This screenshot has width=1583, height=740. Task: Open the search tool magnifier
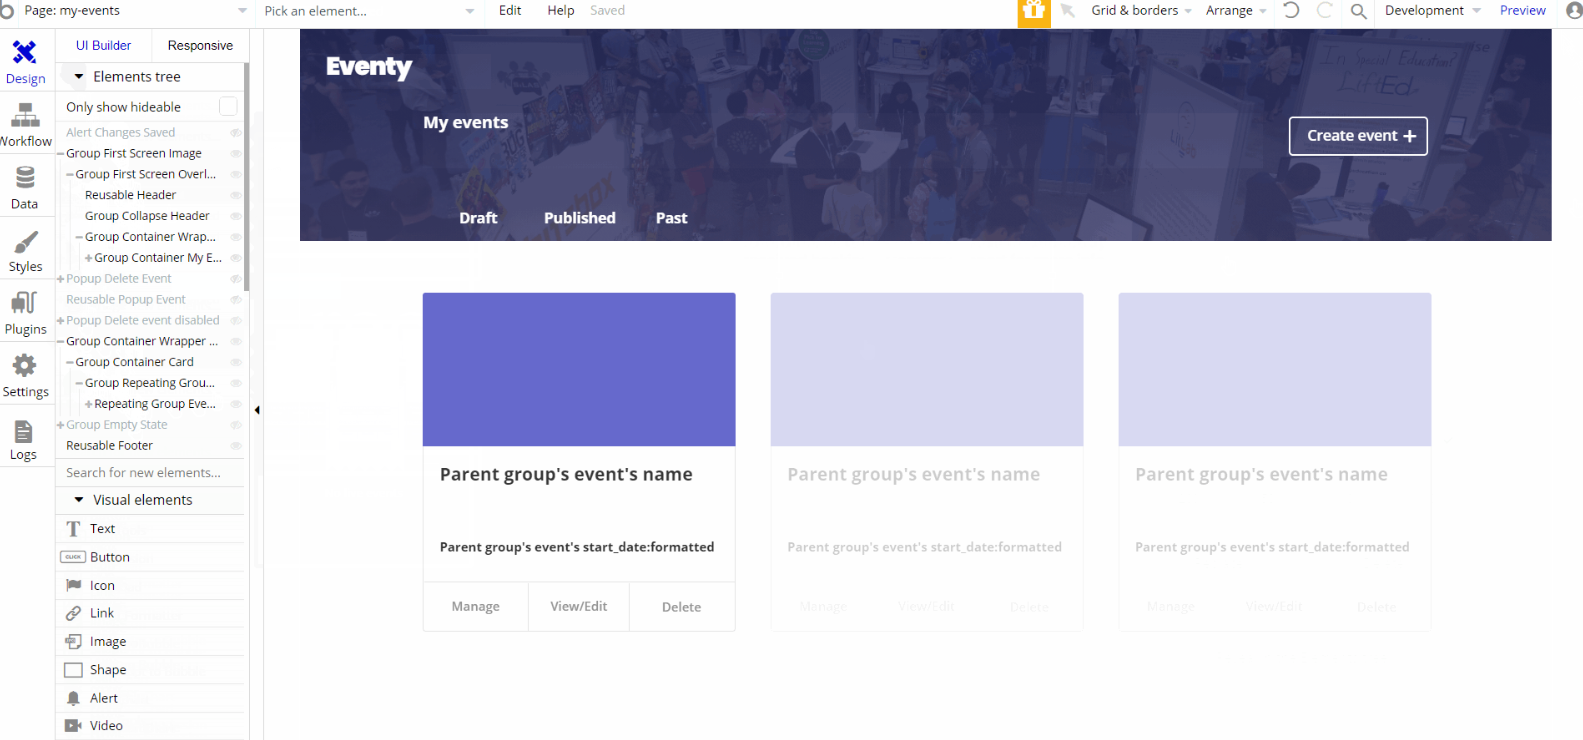pos(1358,11)
